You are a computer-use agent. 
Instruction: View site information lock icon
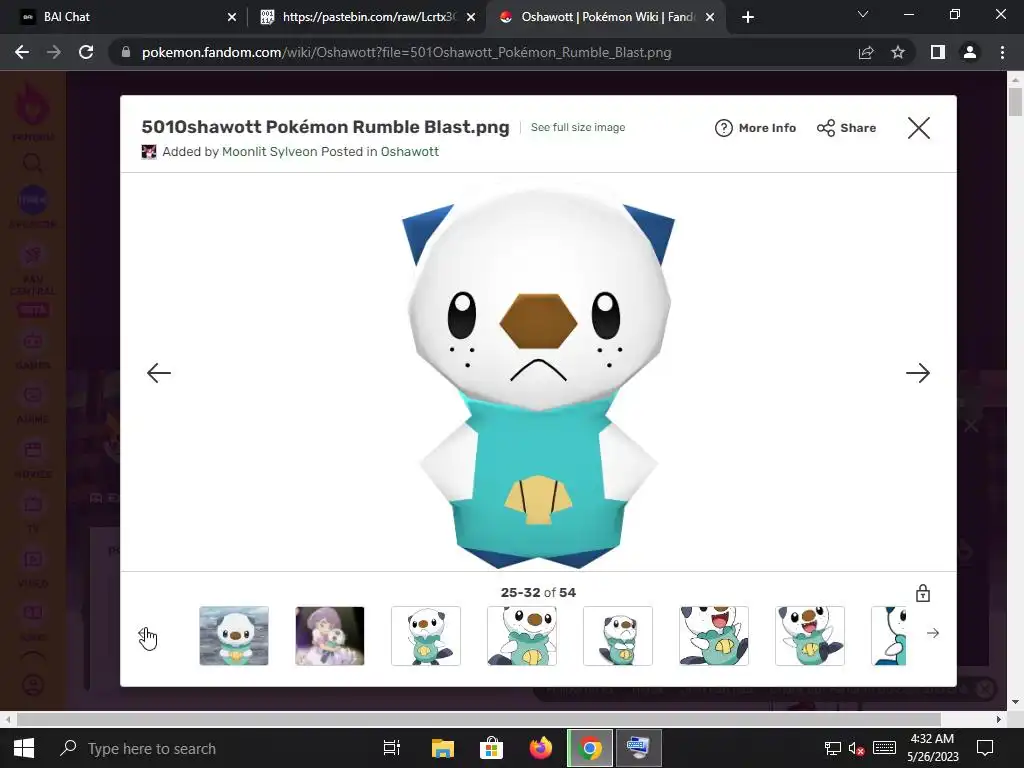125,52
